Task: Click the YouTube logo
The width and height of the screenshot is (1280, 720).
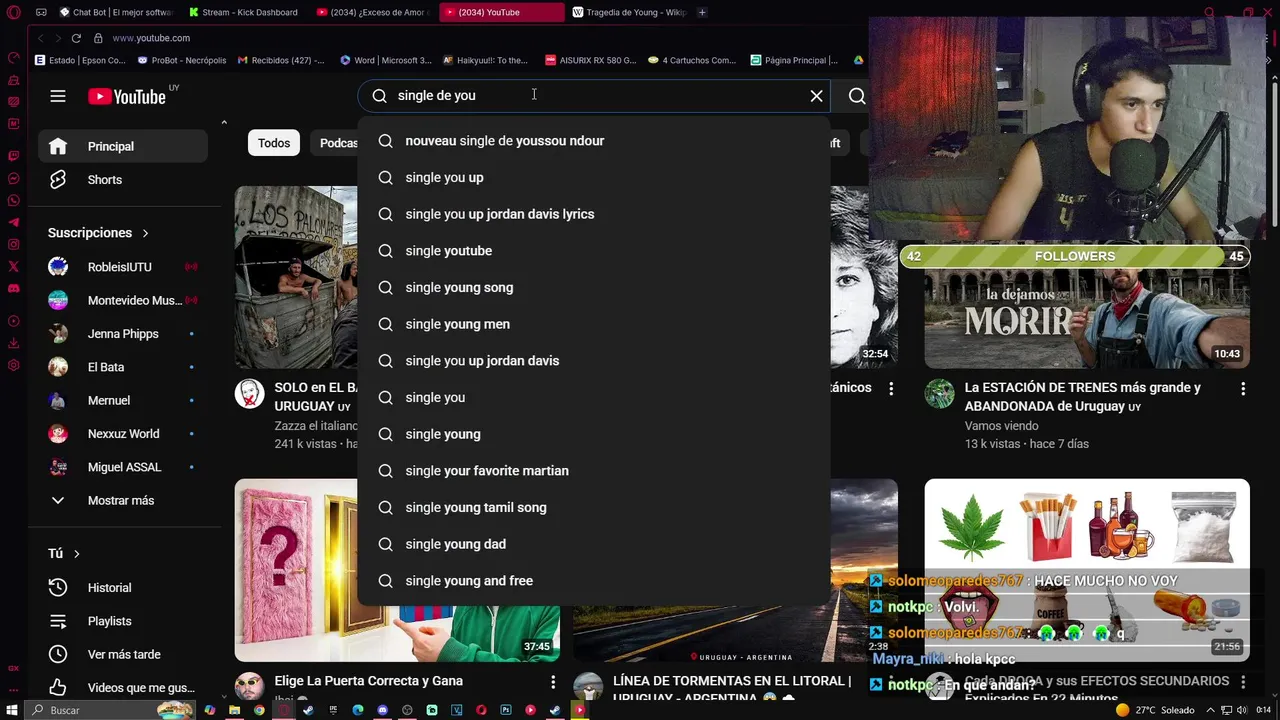Action: tap(127, 96)
